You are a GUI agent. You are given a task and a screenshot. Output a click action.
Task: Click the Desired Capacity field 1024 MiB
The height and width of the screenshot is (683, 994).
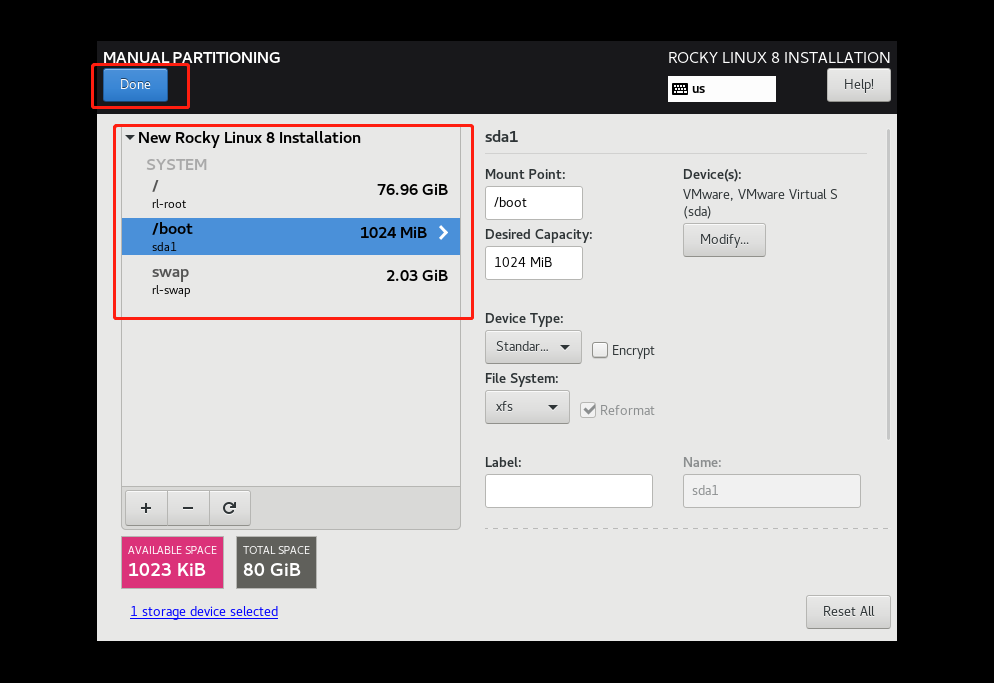(534, 263)
